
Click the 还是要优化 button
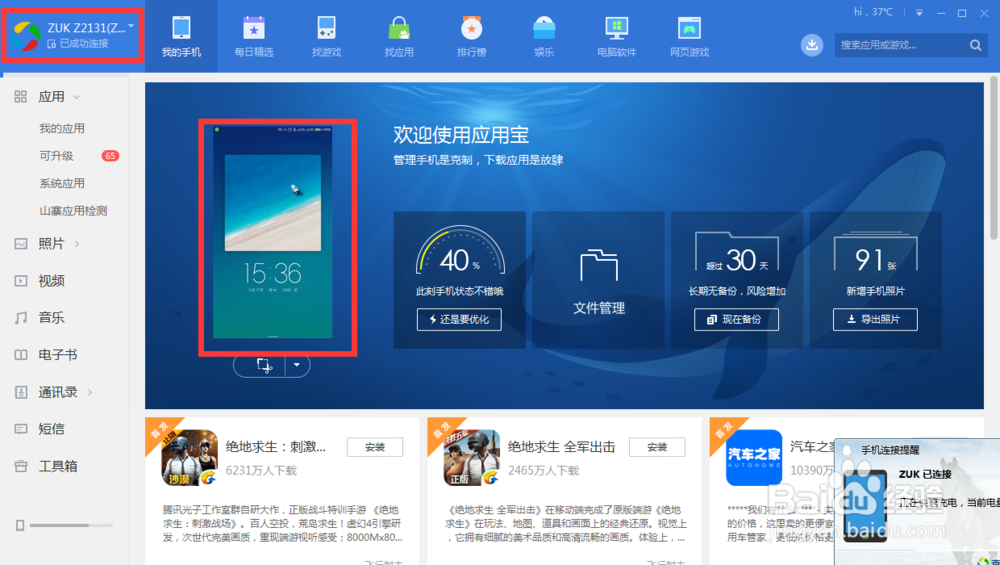[x=459, y=319]
